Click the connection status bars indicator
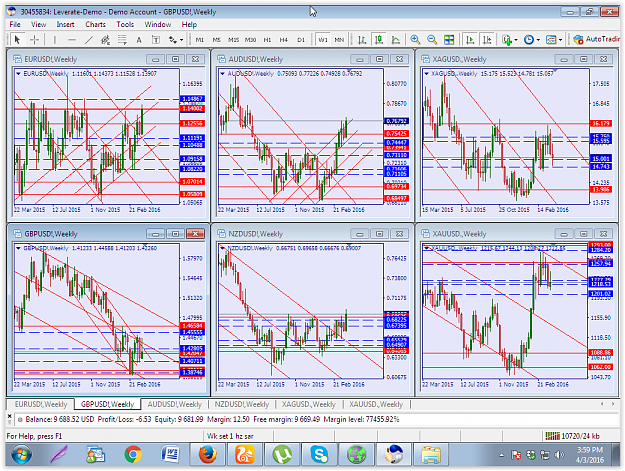This screenshot has height=471, width=625. click(552, 436)
